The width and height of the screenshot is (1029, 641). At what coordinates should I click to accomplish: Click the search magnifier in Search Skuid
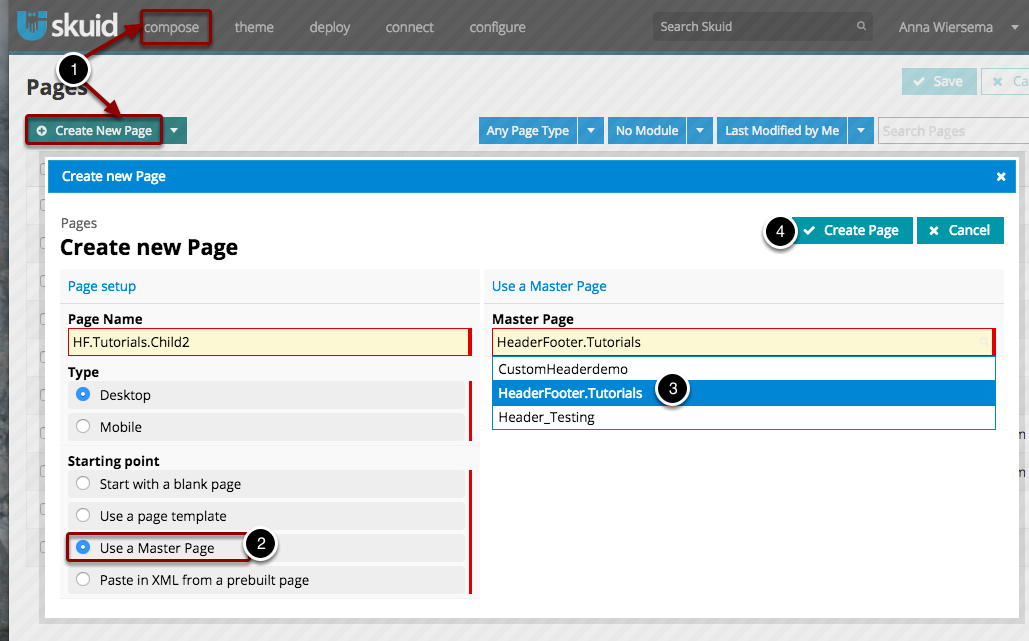pos(861,26)
